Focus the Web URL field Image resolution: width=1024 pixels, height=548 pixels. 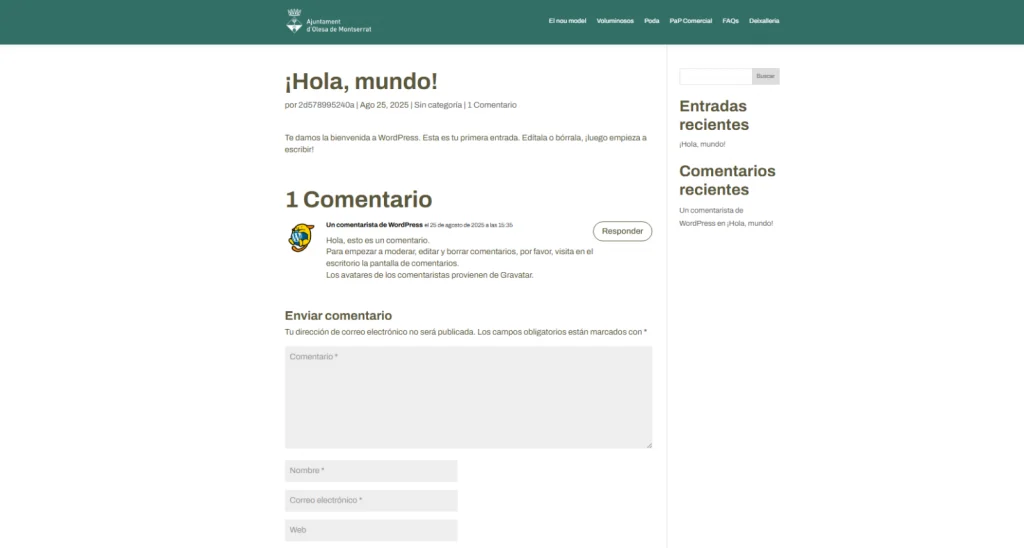pos(371,530)
